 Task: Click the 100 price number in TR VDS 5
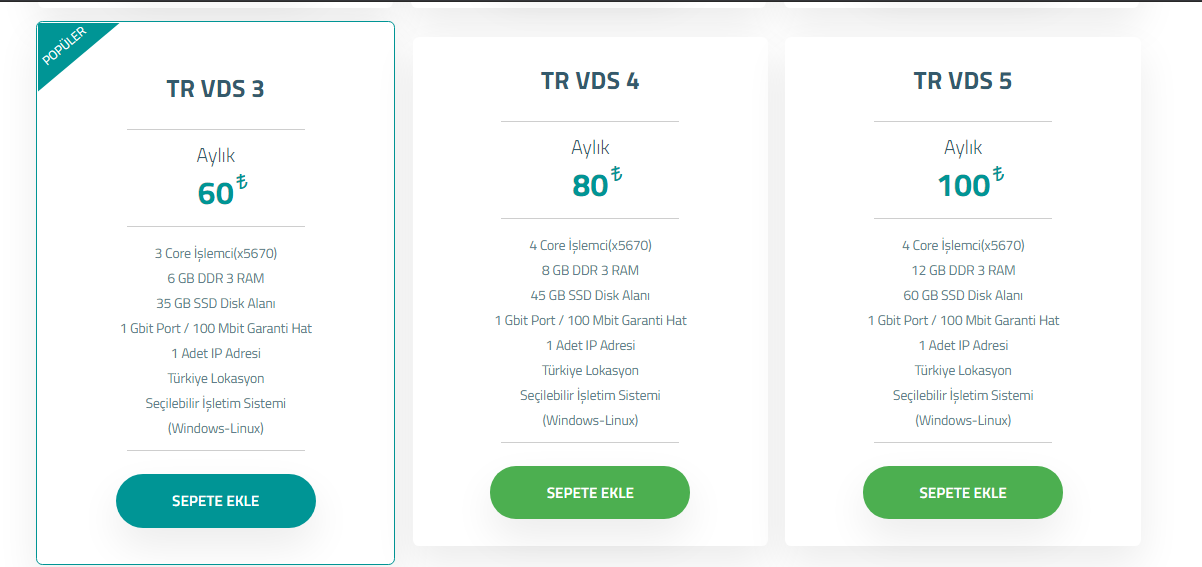tap(963, 186)
